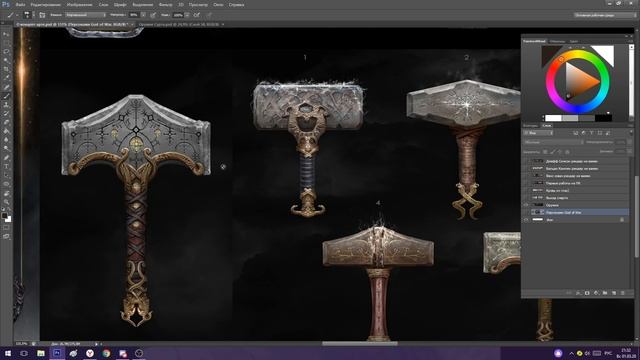Add a layer mask from Layers panel bottom
The width and height of the screenshot is (640, 360).
click(587, 293)
